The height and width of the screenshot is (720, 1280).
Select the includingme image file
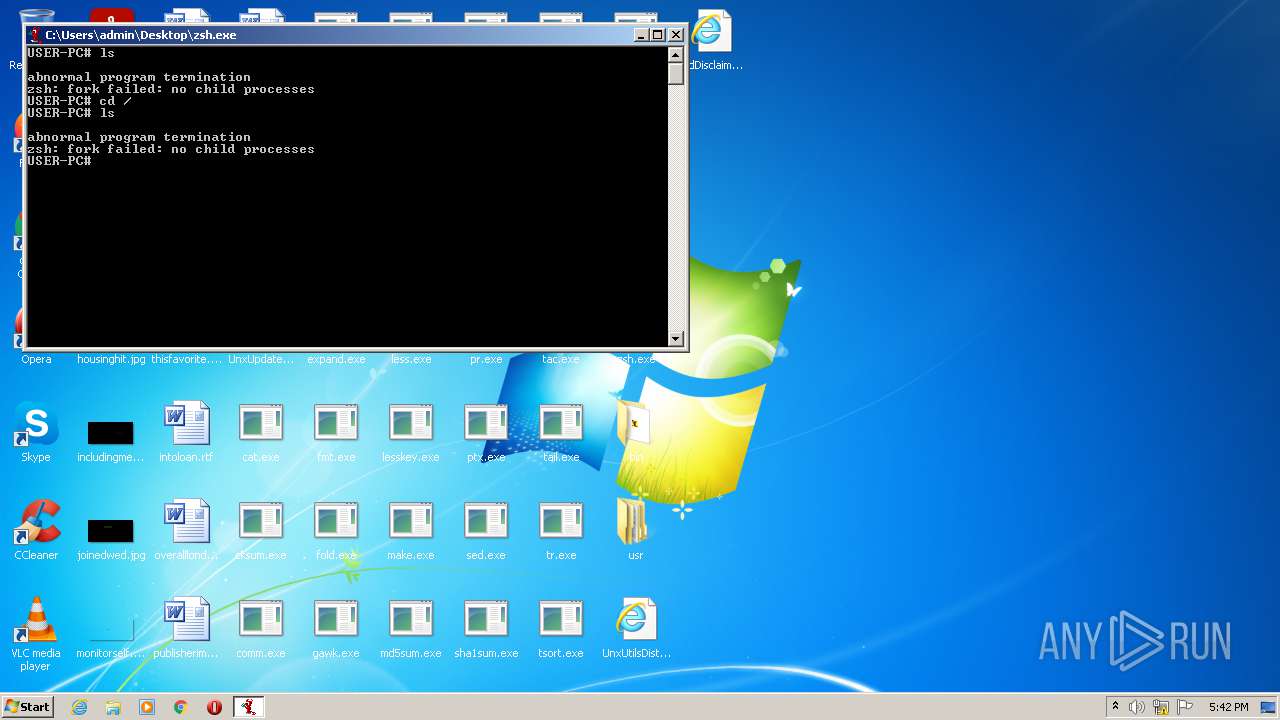[x=110, y=433]
